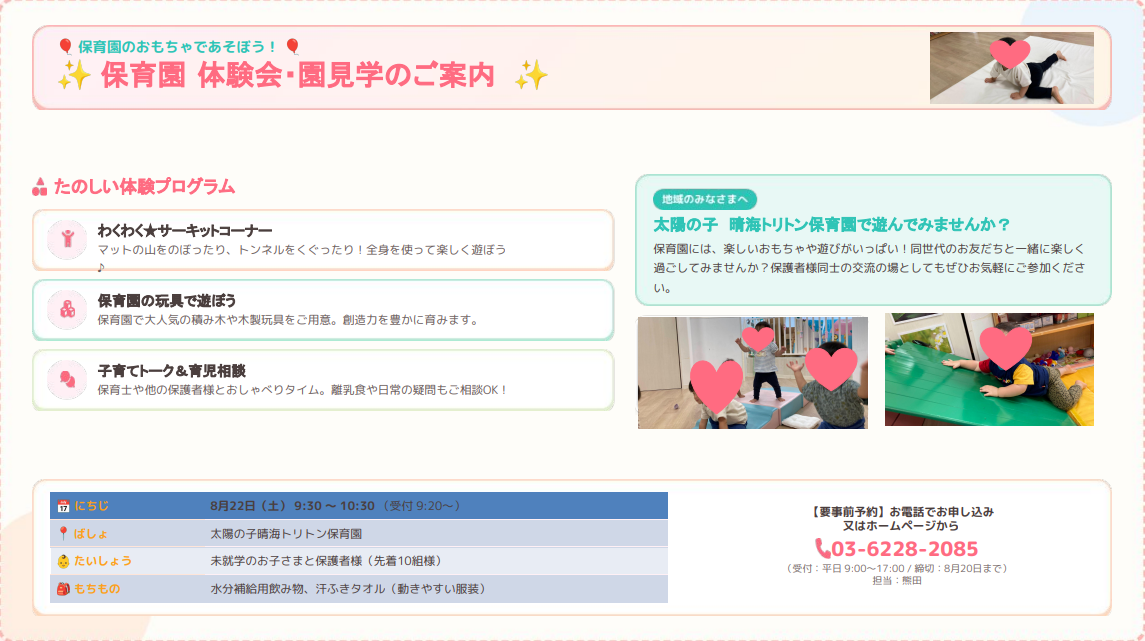Click the sparkle icon before the title
The width and height of the screenshot is (1145, 641).
point(74,76)
